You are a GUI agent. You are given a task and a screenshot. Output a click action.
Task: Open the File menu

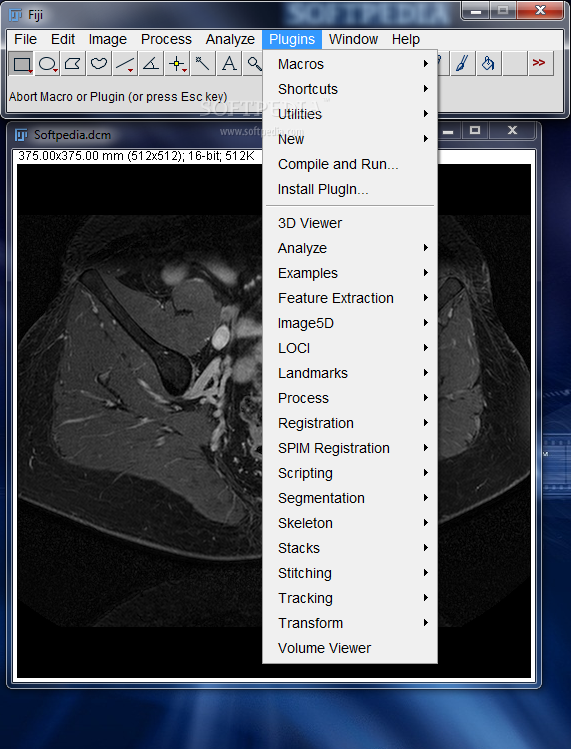25,39
